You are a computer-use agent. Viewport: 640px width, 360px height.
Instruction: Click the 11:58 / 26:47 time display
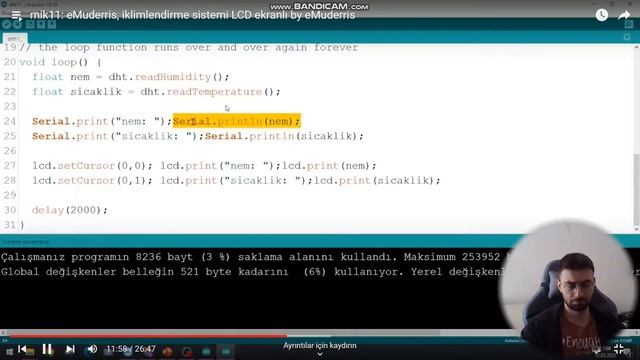point(131,349)
